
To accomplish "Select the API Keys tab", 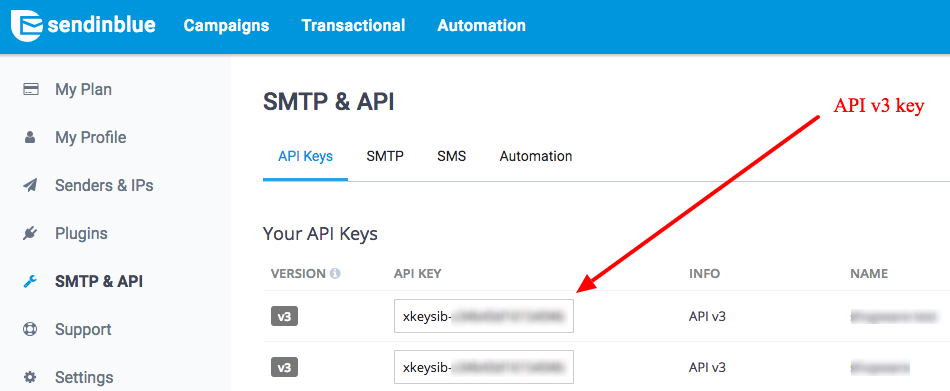I will [x=305, y=156].
